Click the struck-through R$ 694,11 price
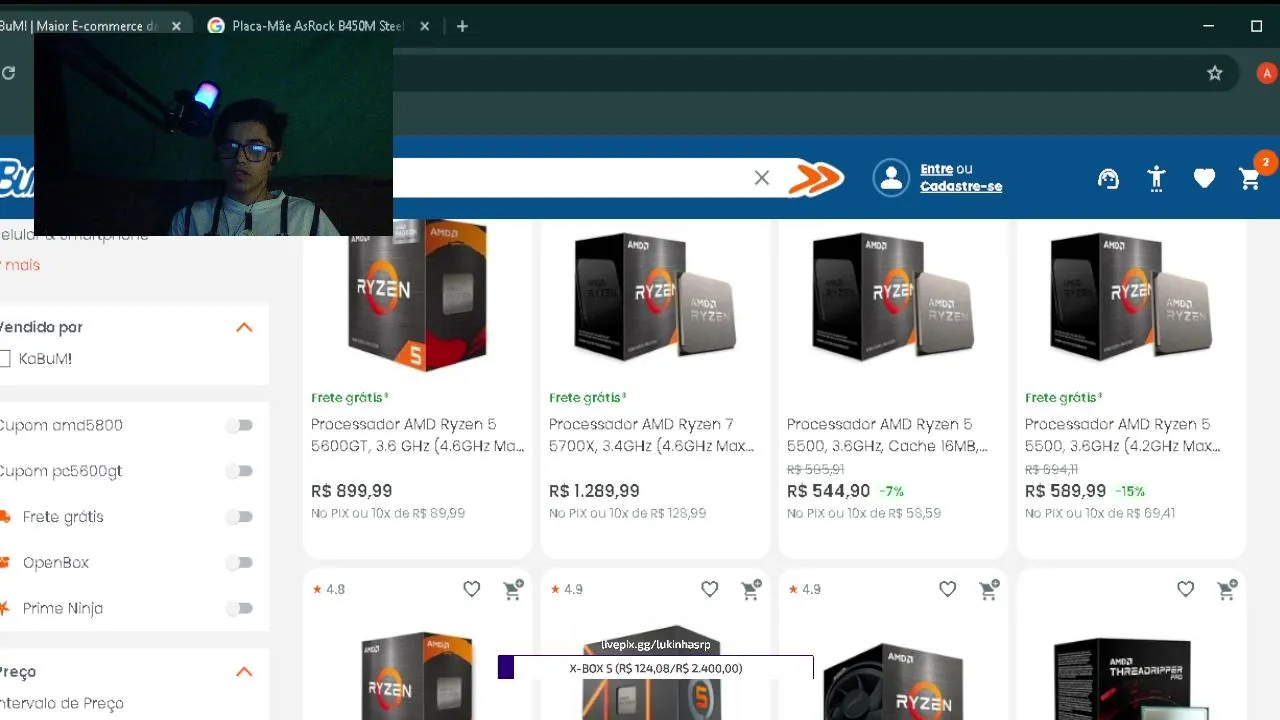 pyautogui.click(x=1051, y=470)
